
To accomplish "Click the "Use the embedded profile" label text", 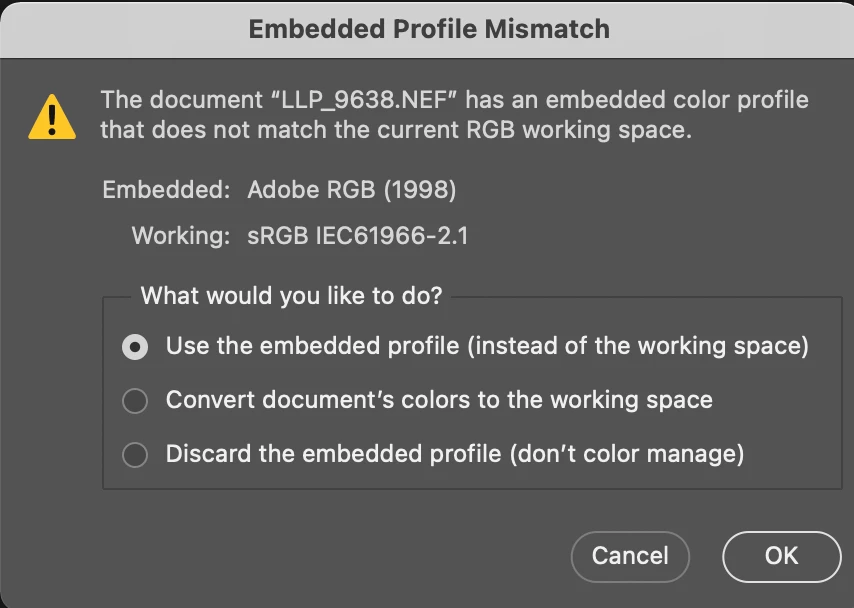I will (x=313, y=346).
